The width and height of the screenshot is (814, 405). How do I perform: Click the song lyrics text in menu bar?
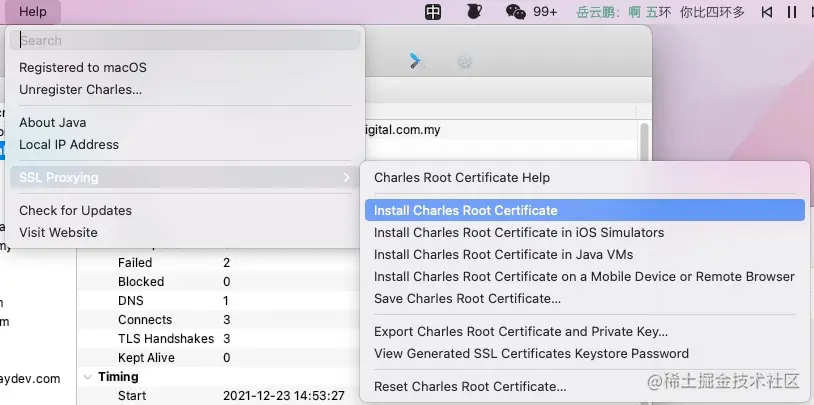[x=660, y=11]
